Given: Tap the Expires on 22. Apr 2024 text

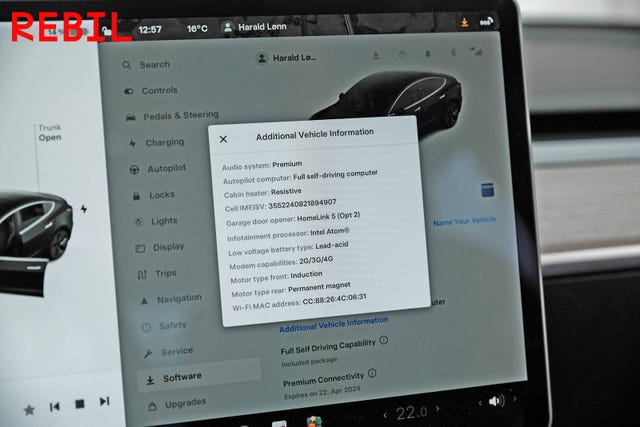Looking at the screenshot, I should (322, 393).
